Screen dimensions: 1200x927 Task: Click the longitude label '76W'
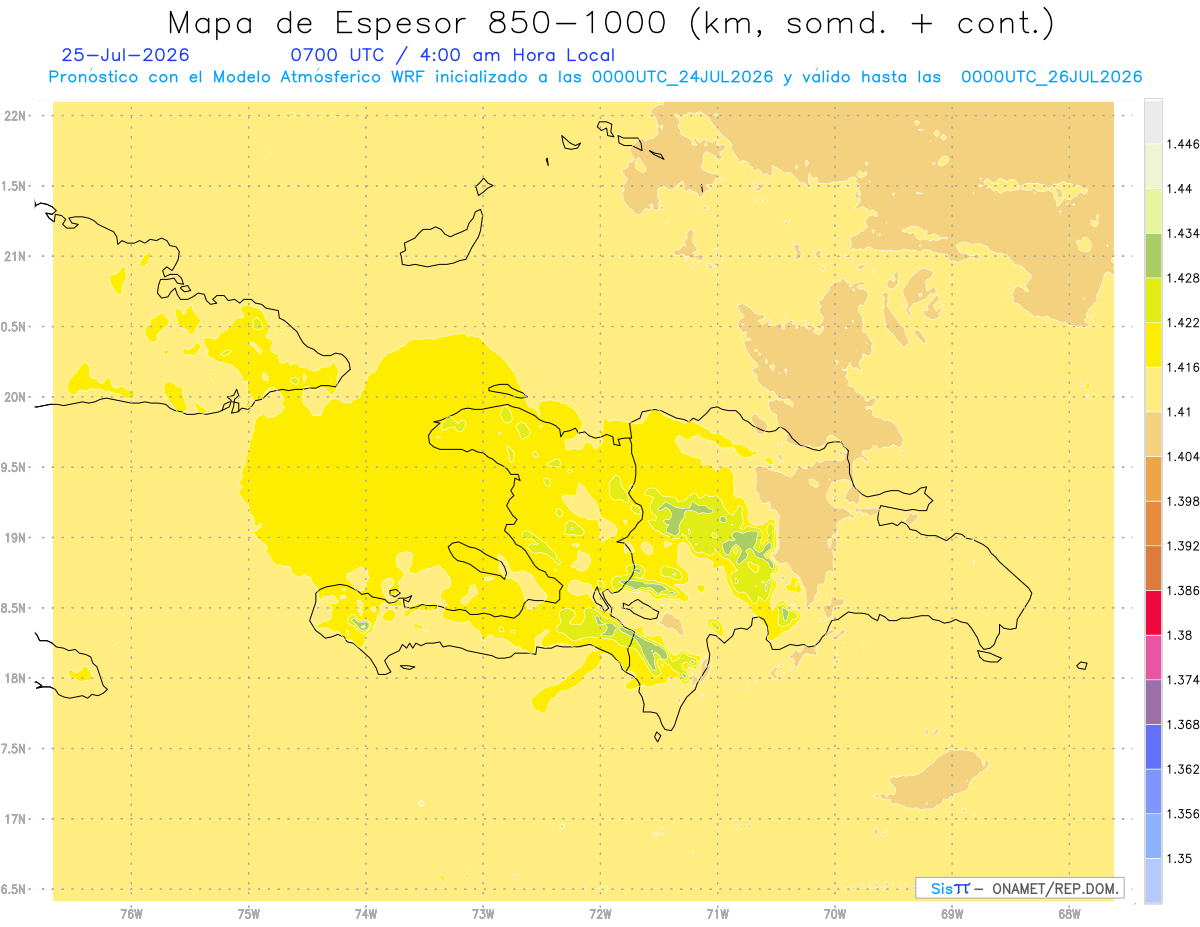pyautogui.click(x=132, y=914)
